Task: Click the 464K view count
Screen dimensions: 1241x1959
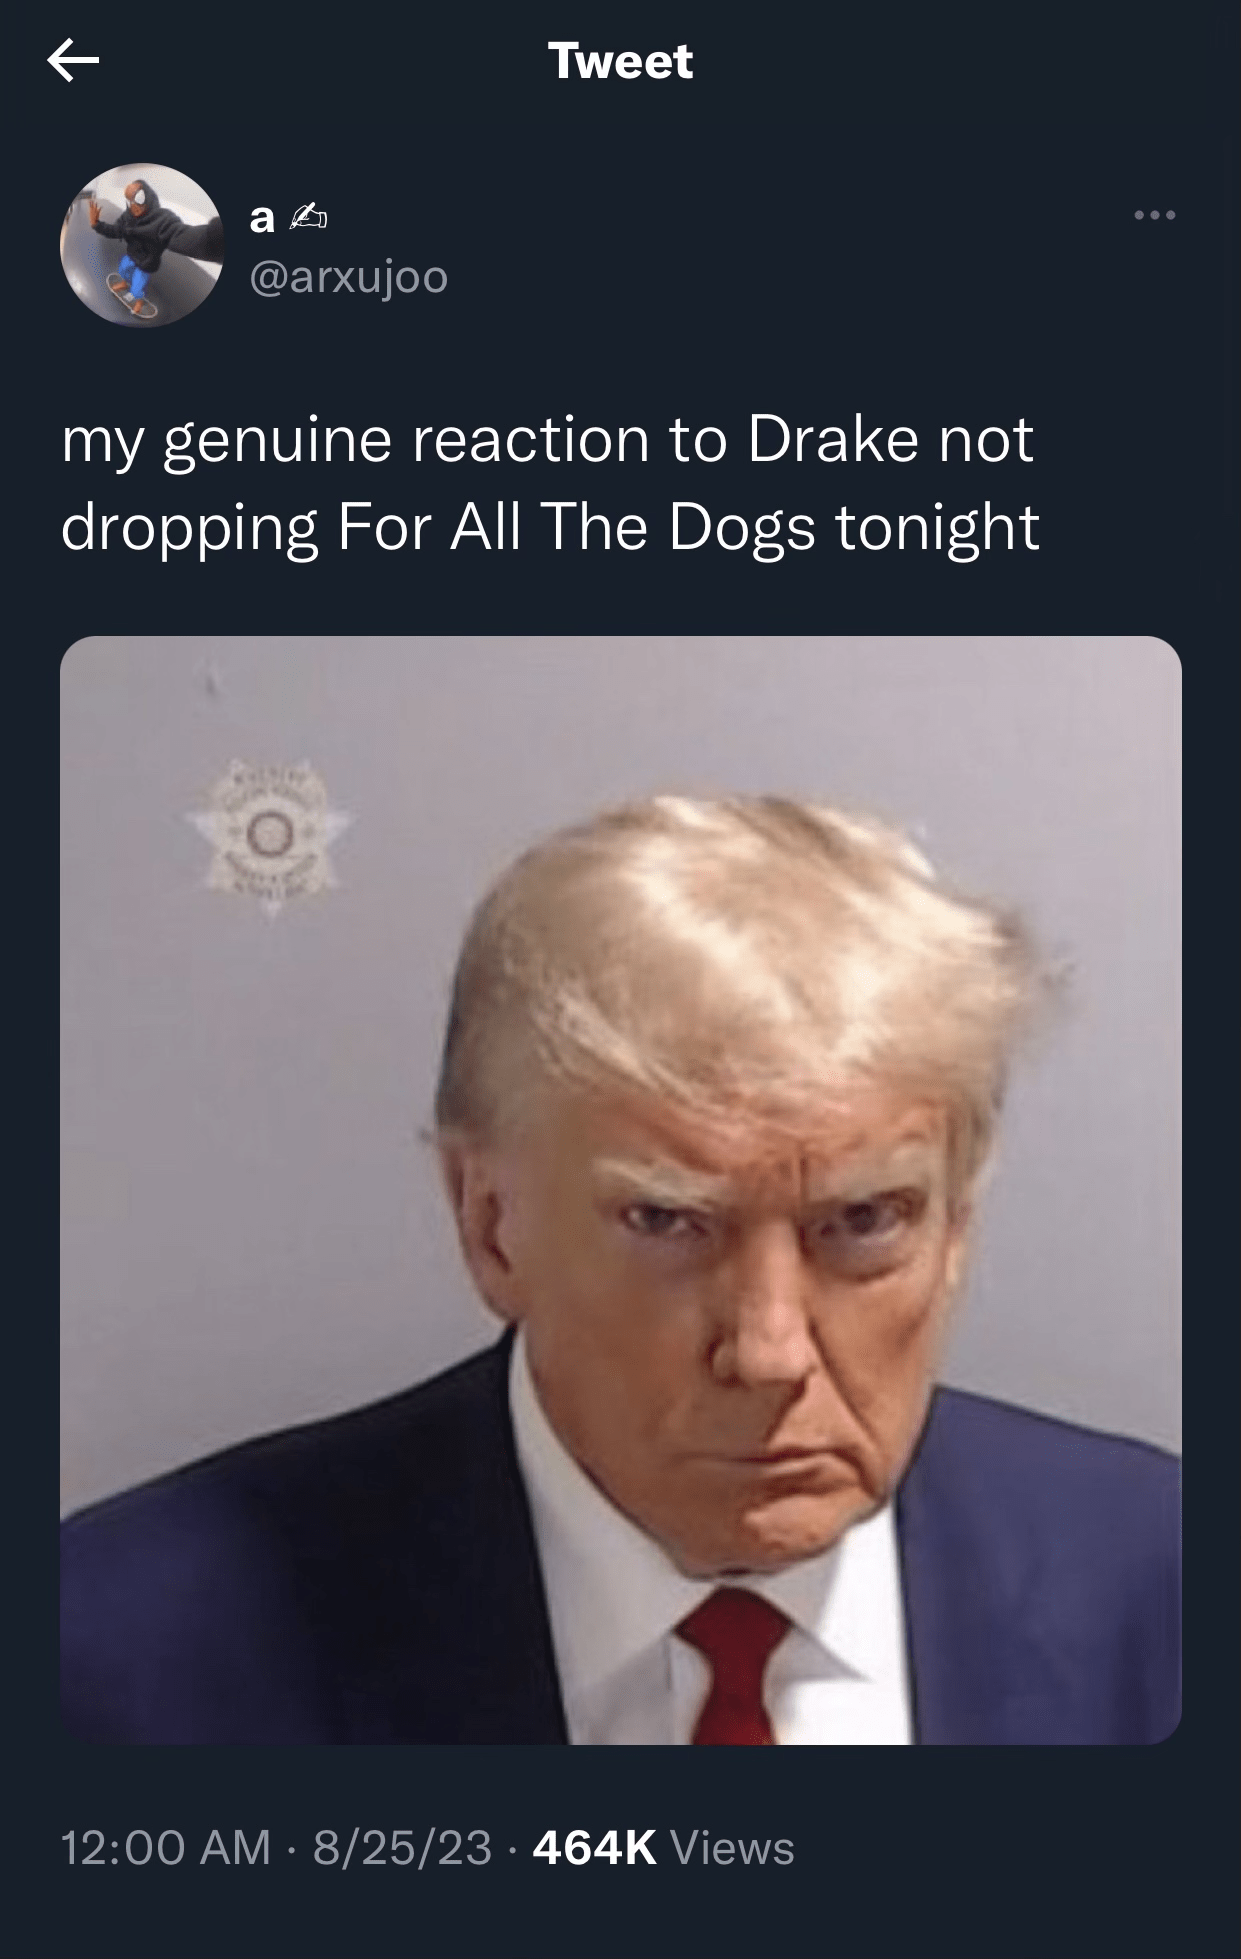Action: click(594, 1848)
